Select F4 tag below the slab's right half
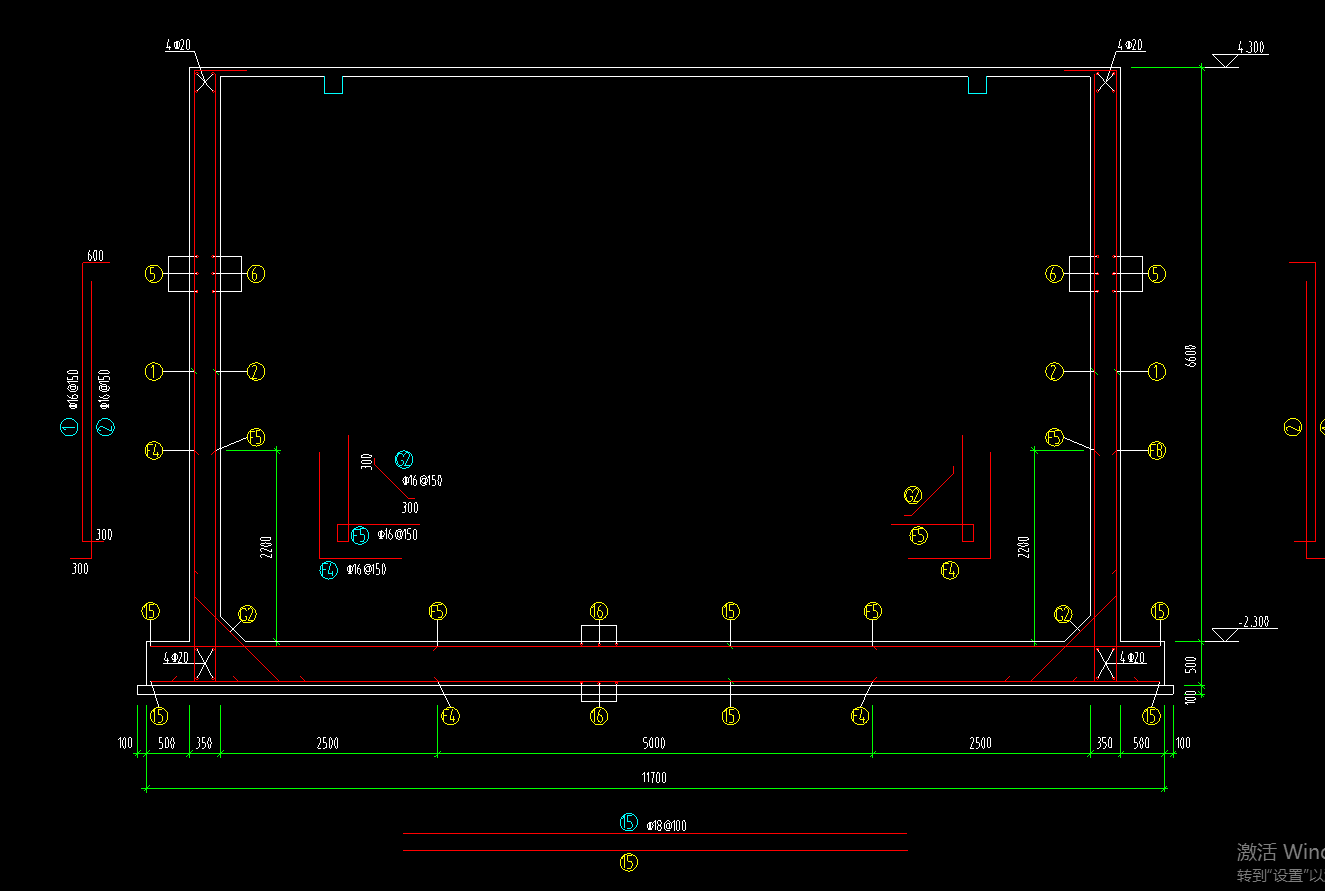Image resolution: width=1325 pixels, height=891 pixels. 860,716
